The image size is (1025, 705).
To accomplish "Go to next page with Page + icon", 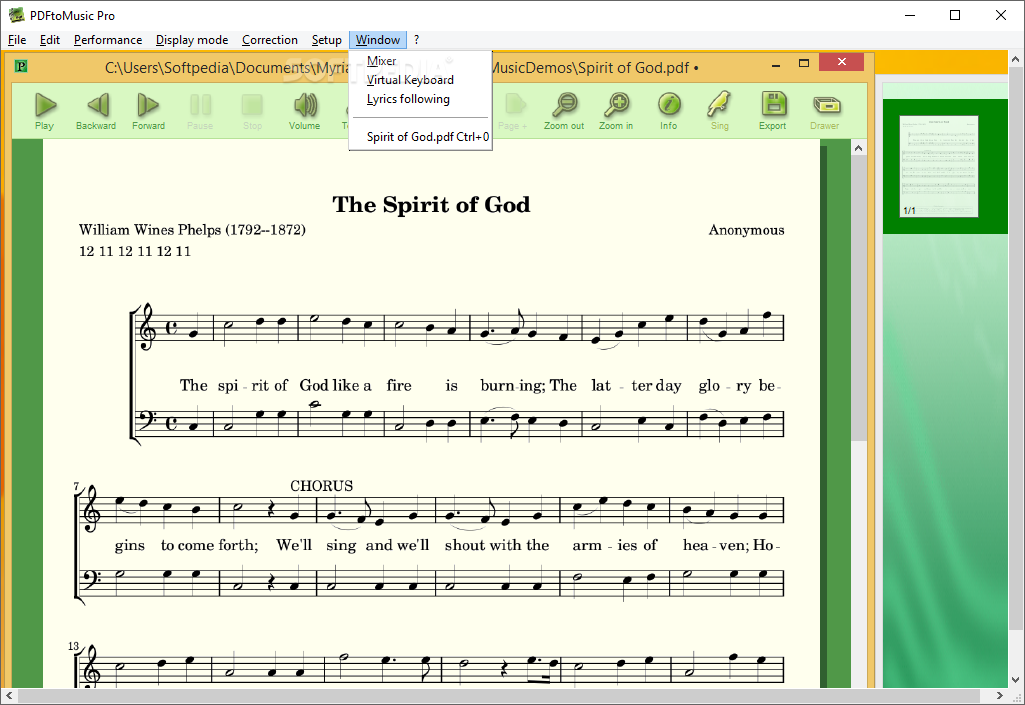I will pos(514,111).
